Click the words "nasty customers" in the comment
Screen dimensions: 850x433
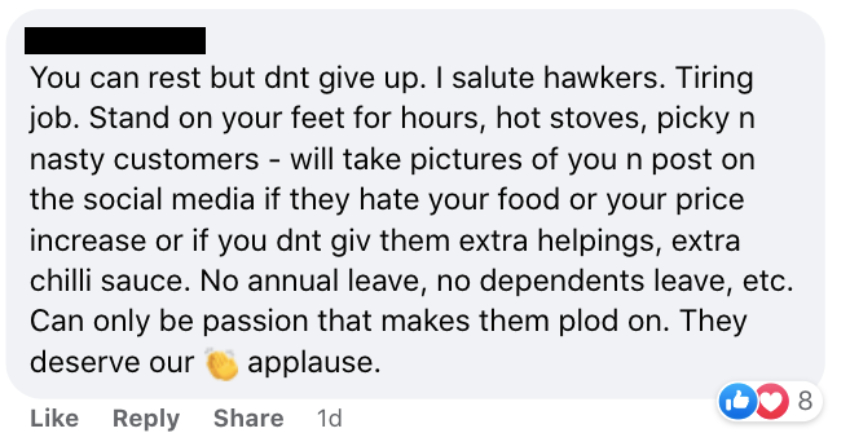point(144,159)
